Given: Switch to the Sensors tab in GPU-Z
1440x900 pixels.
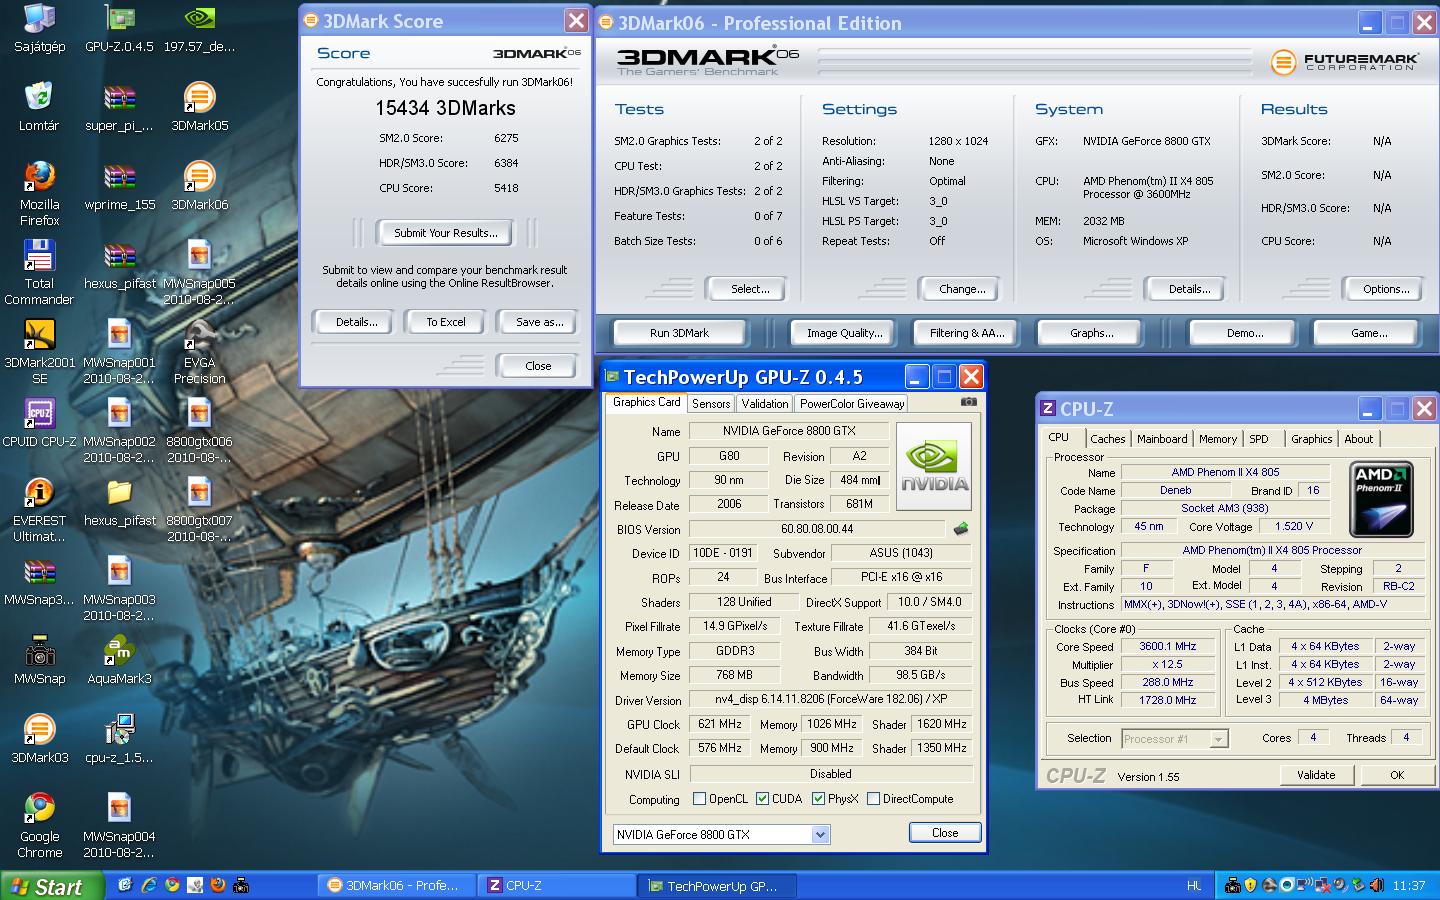Looking at the screenshot, I should click(x=711, y=404).
